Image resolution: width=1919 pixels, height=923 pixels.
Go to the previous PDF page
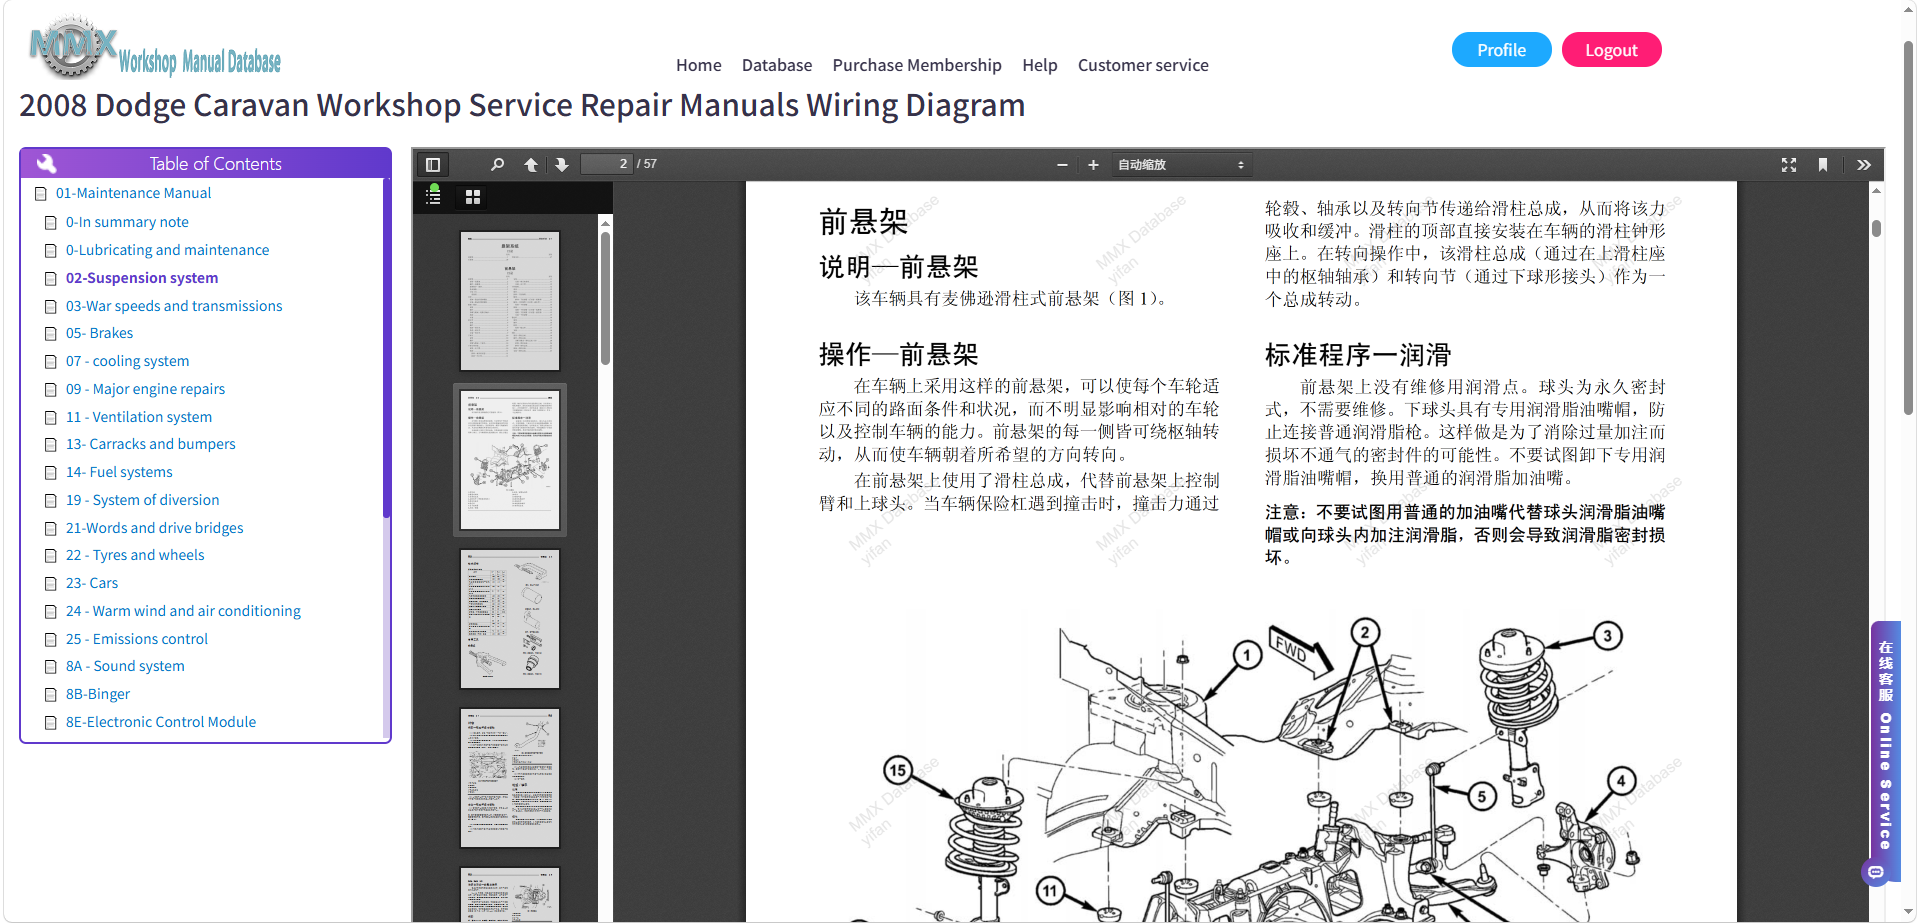[531, 165]
